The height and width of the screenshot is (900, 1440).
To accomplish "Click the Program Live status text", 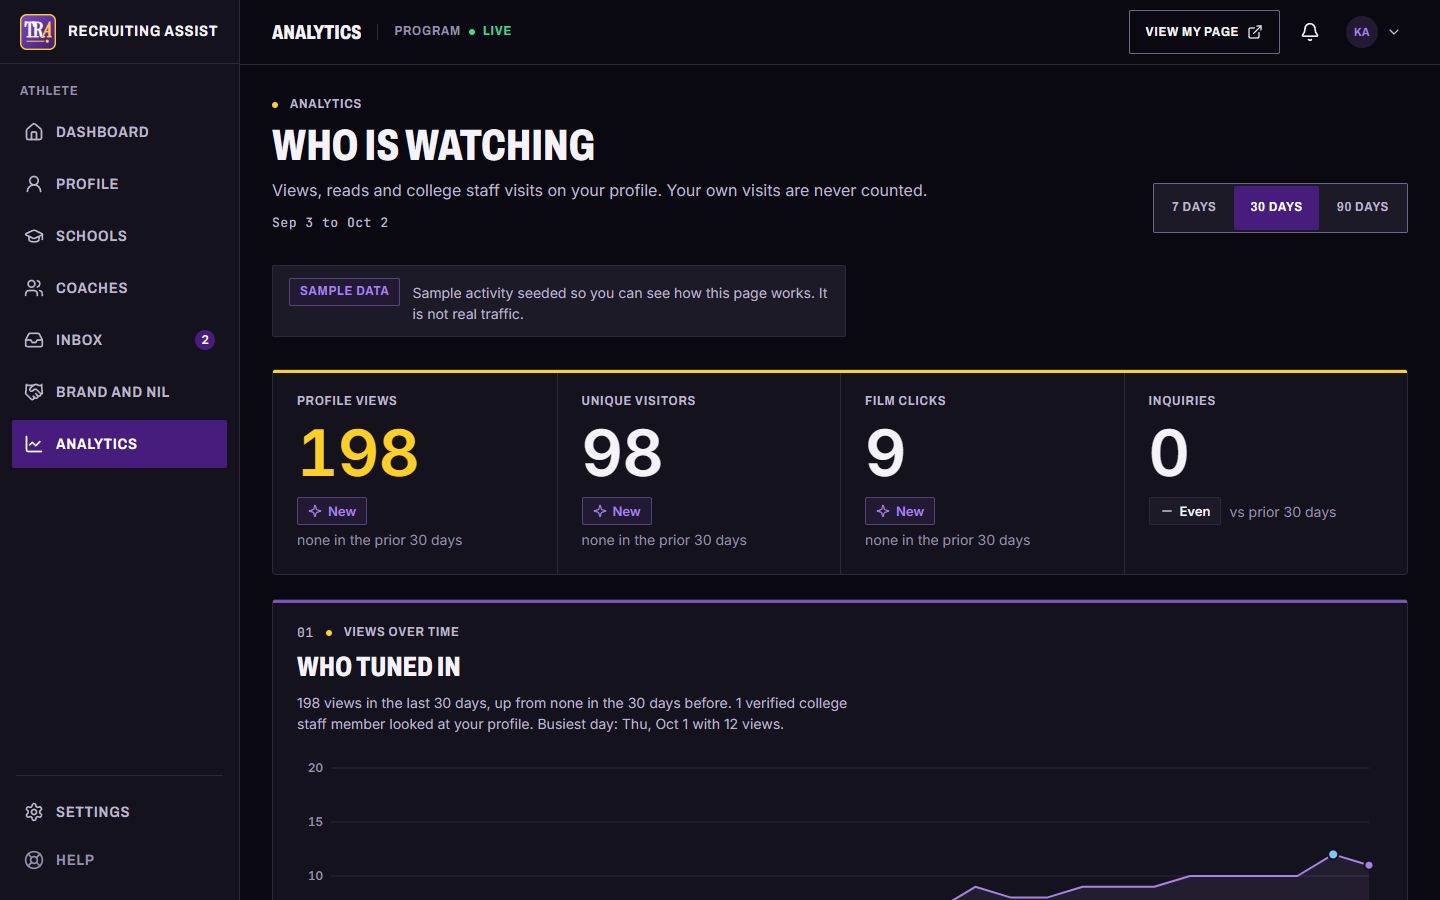I will 453,31.
